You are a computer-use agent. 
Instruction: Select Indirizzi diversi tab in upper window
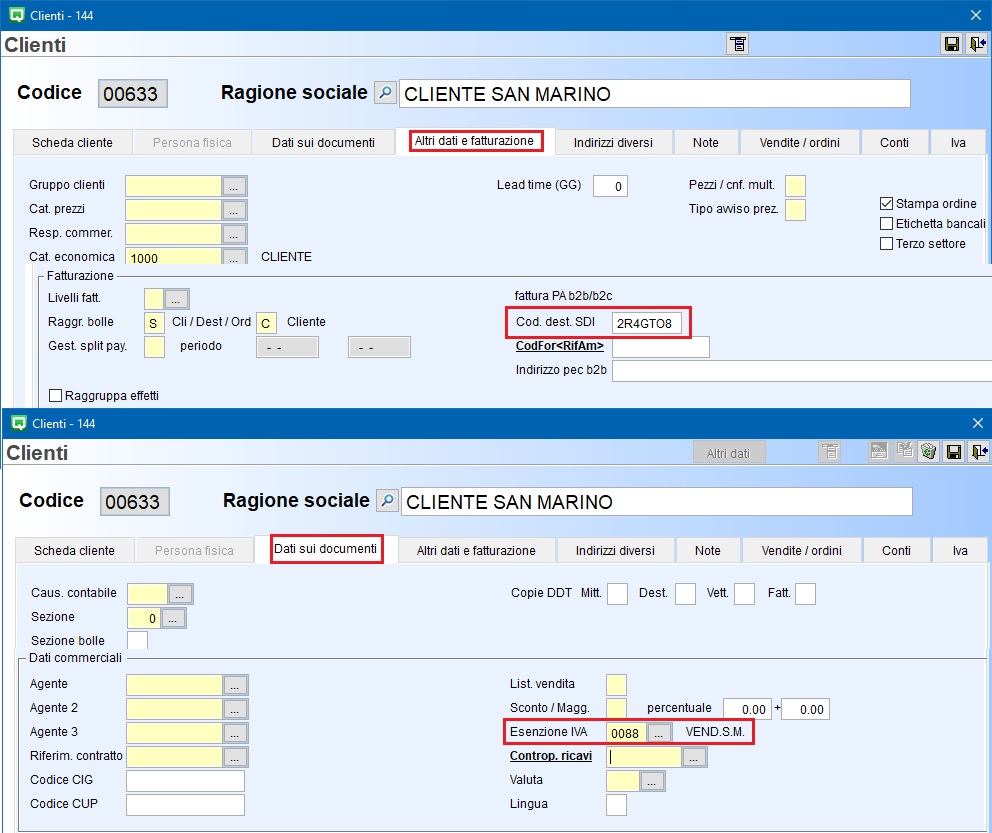click(x=613, y=142)
